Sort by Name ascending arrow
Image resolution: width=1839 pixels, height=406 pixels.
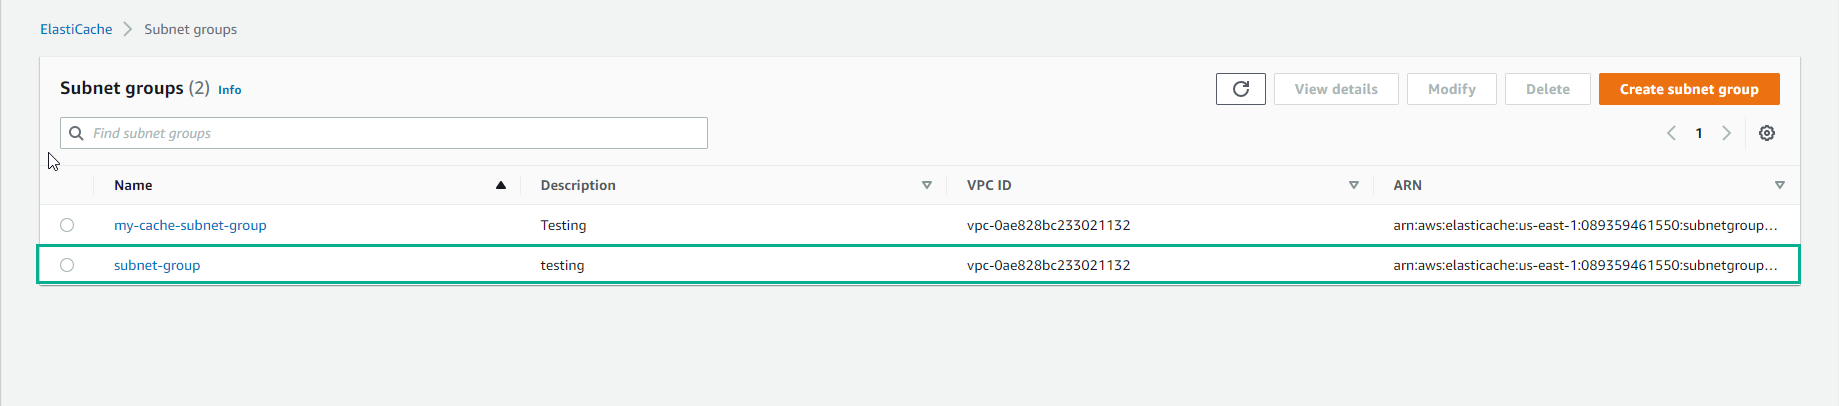(x=501, y=185)
